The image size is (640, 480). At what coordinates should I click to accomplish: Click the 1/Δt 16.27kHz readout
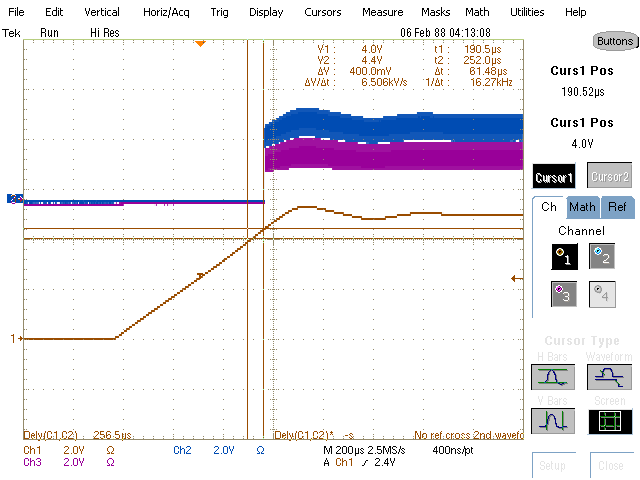pos(469,82)
